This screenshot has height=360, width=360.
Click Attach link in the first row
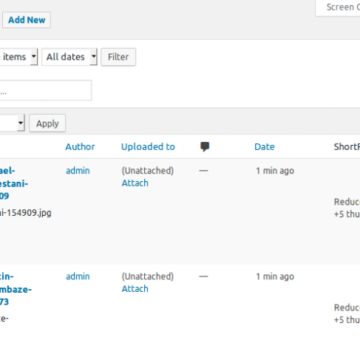pyautogui.click(x=135, y=183)
